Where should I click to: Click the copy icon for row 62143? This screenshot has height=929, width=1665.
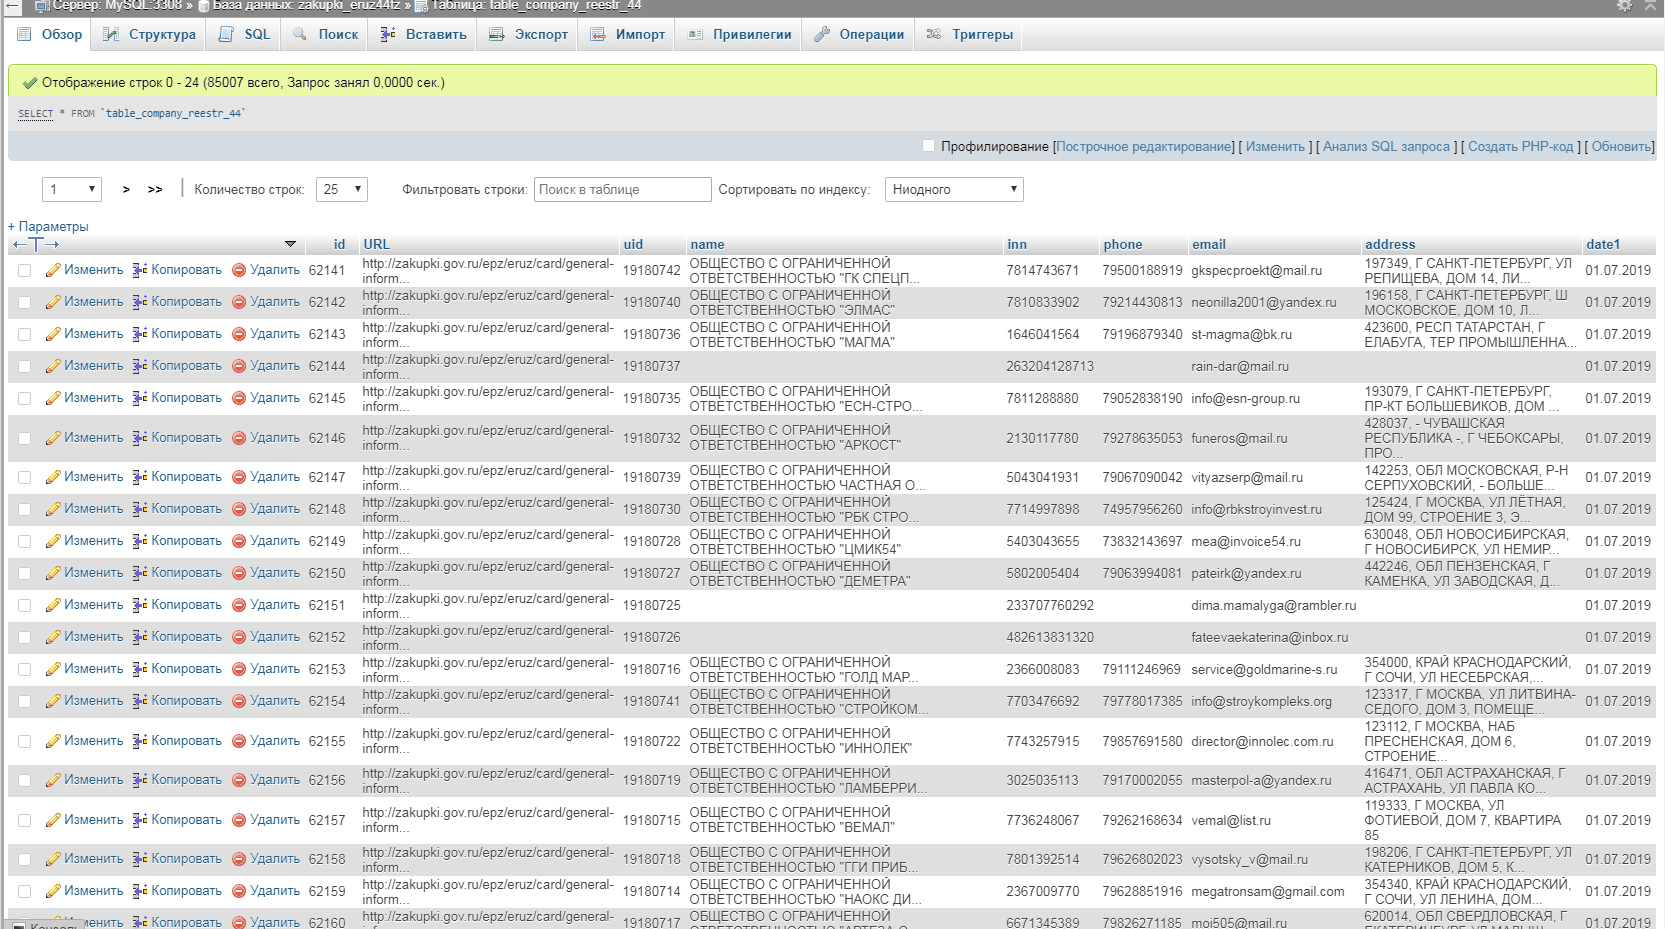tap(140, 334)
